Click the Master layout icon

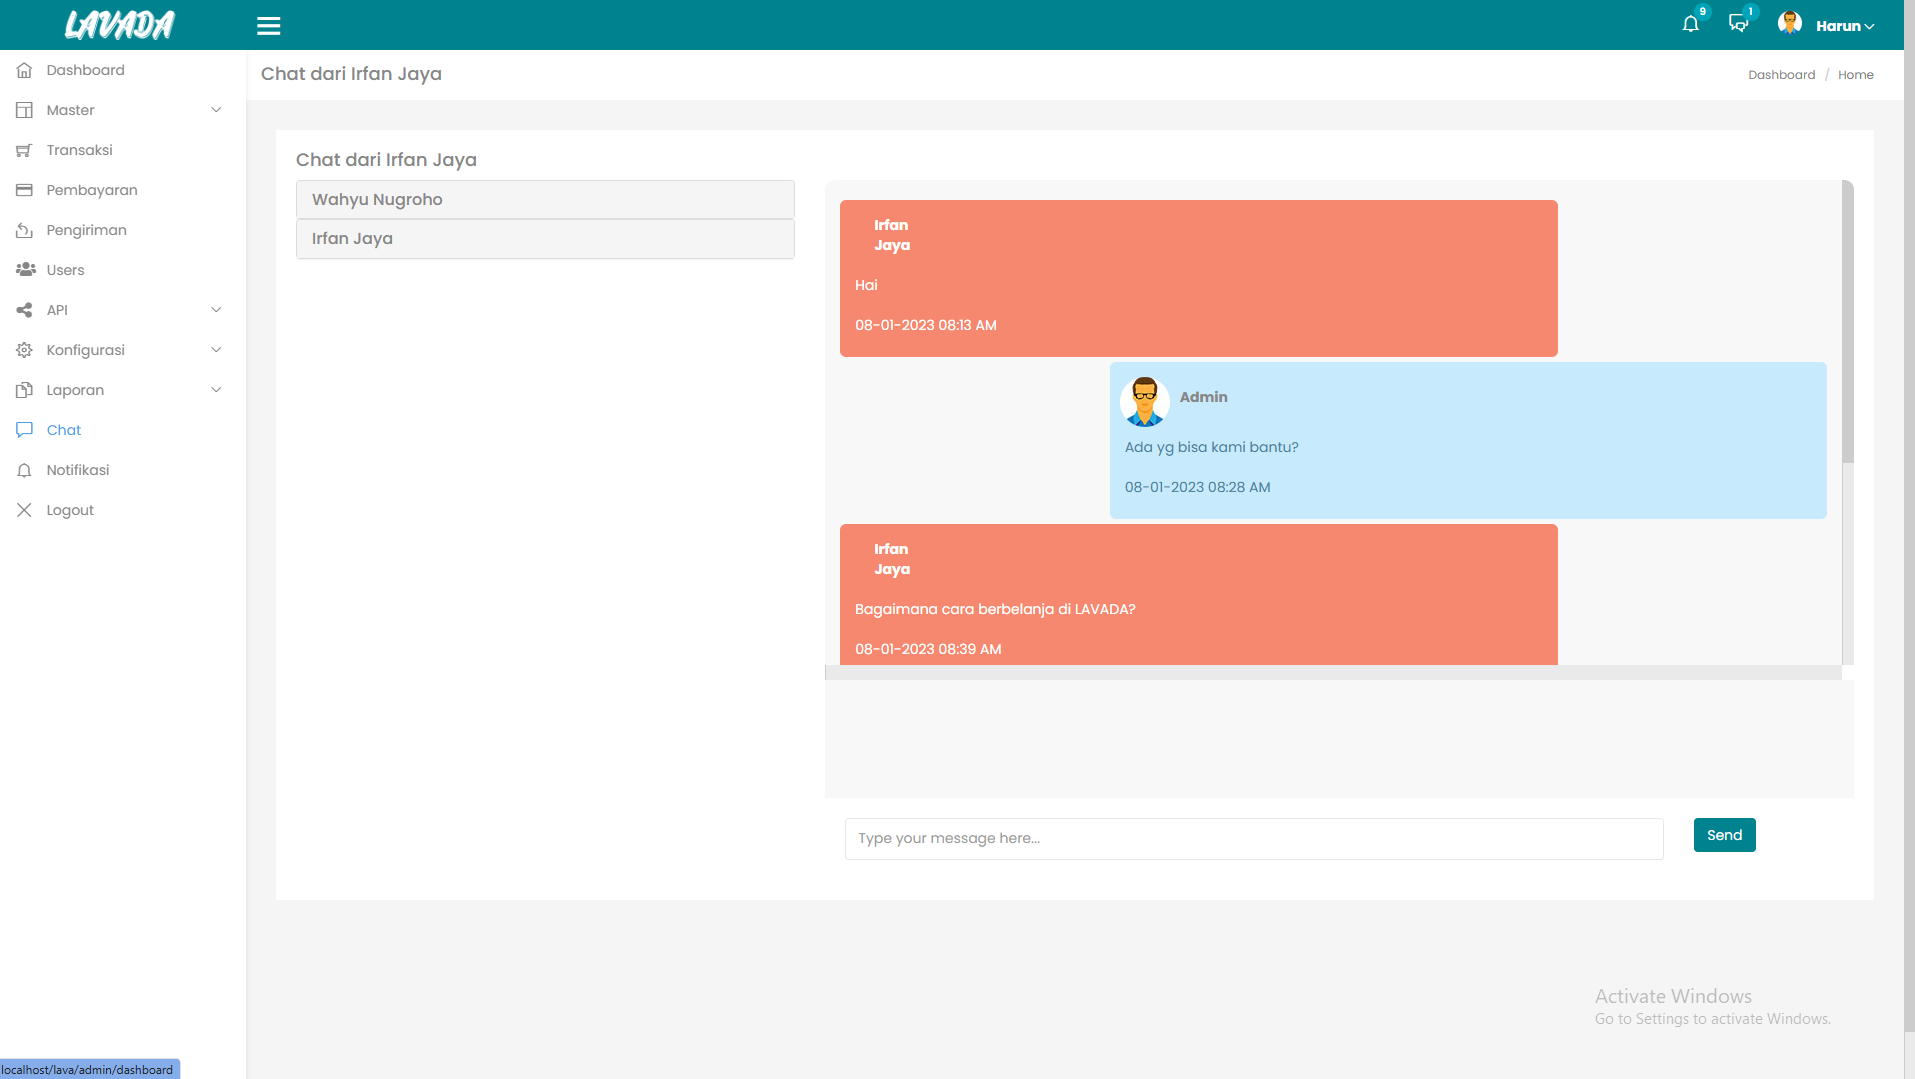pos(24,110)
